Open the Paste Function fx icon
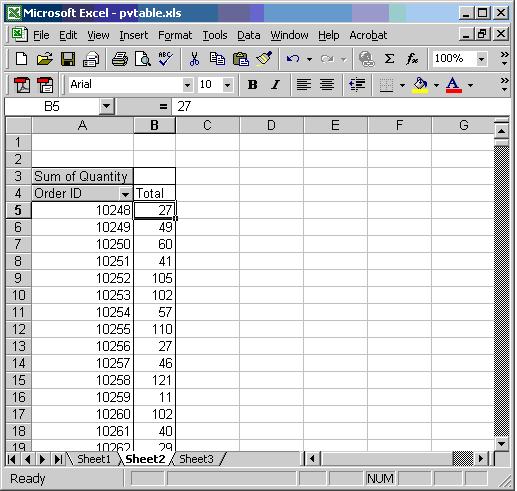Image resolution: width=517 pixels, height=491 pixels. coord(412,59)
